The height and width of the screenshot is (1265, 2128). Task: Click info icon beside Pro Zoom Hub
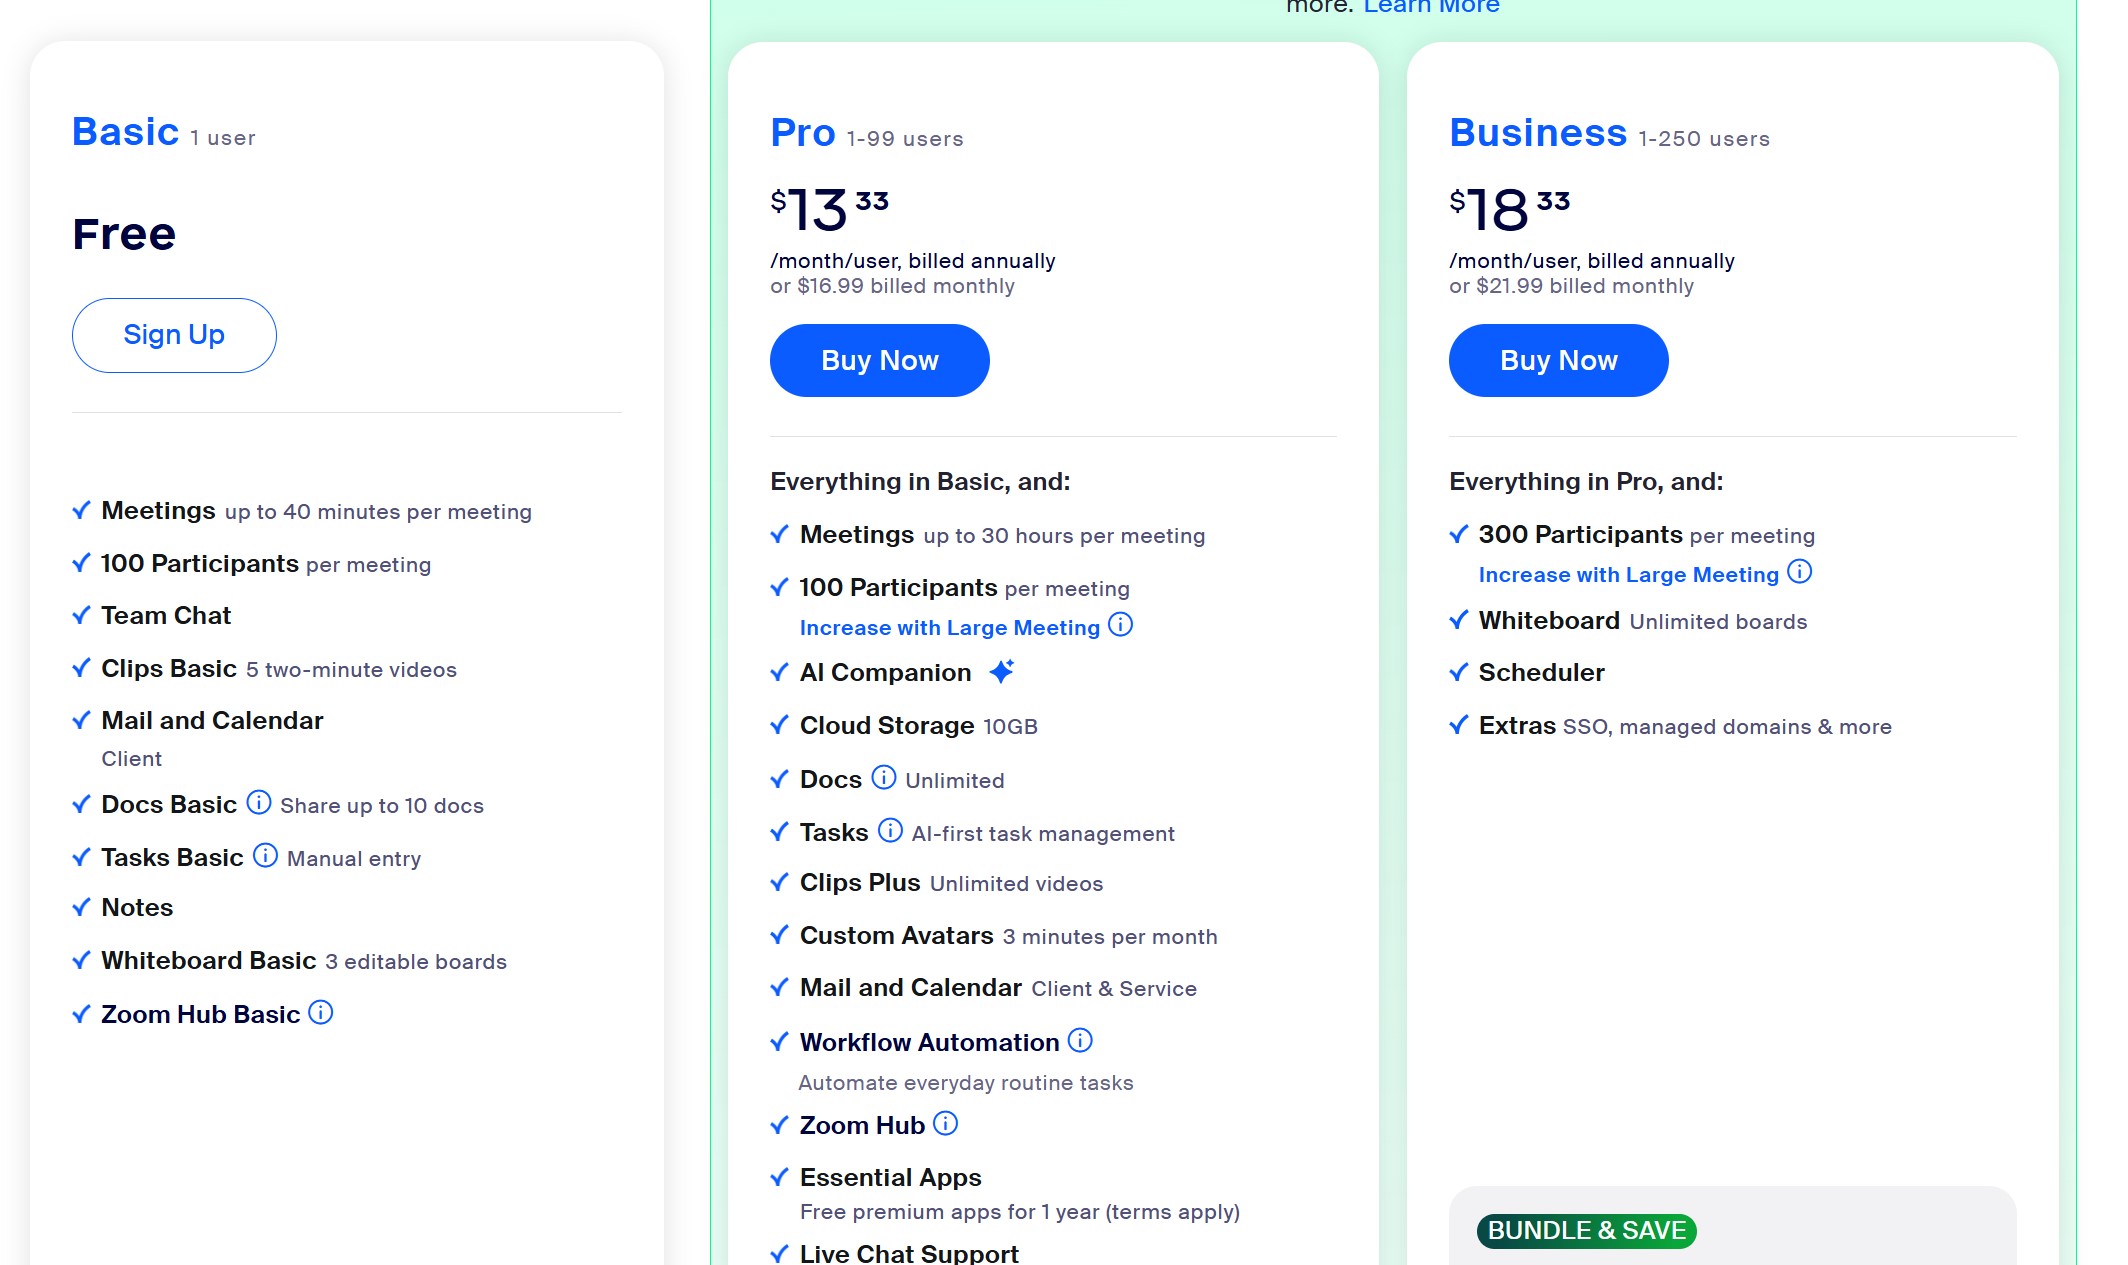pyautogui.click(x=945, y=1124)
